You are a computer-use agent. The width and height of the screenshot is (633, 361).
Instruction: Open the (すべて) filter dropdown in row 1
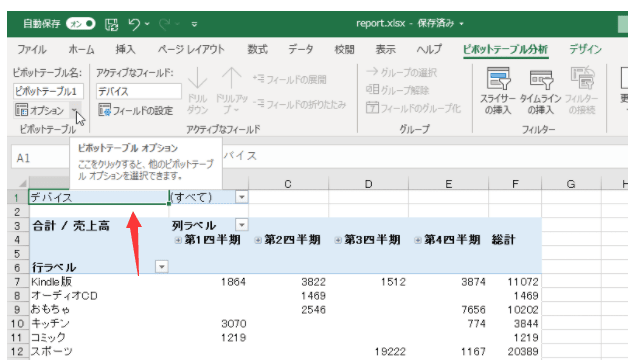pos(241,197)
